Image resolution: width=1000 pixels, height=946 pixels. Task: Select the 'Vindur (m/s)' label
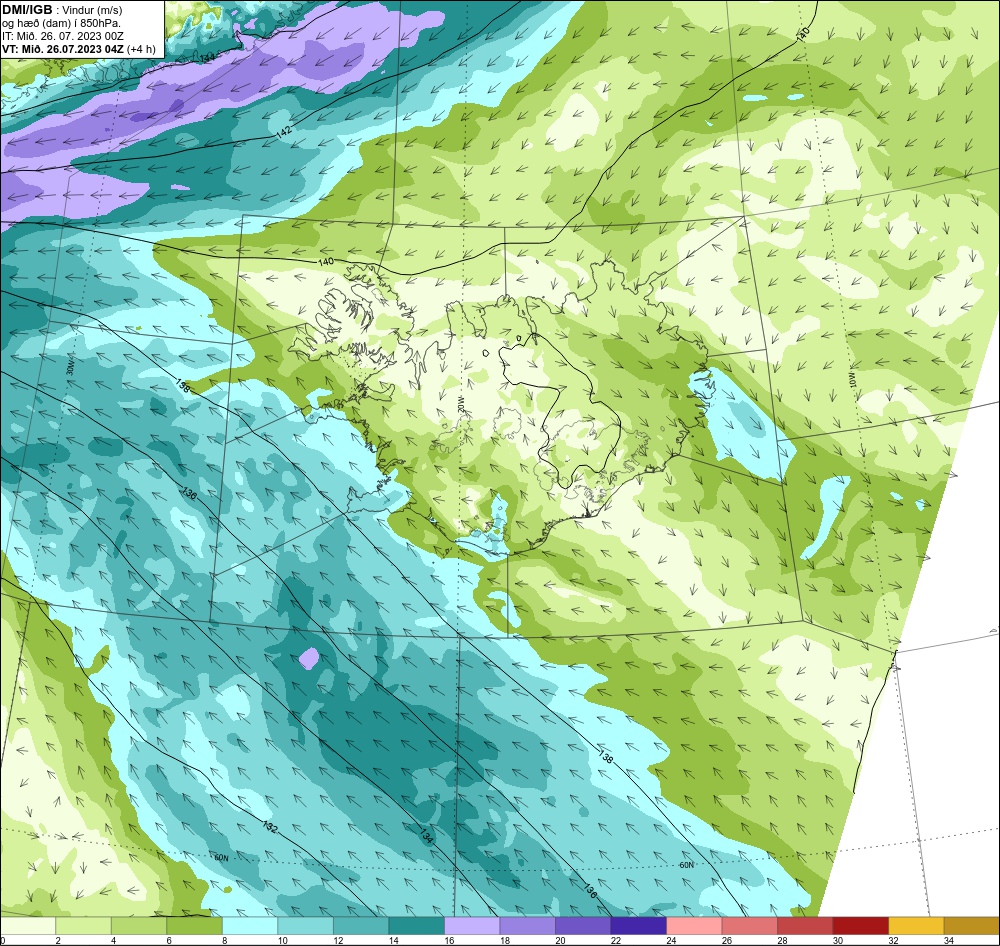pos(92,10)
